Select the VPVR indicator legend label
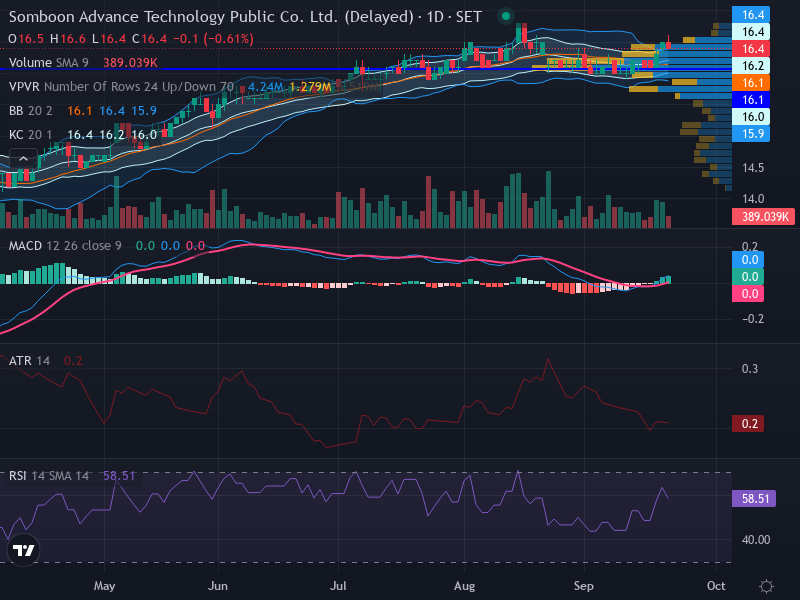This screenshot has height=600, width=800. click(x=24, y=87)
